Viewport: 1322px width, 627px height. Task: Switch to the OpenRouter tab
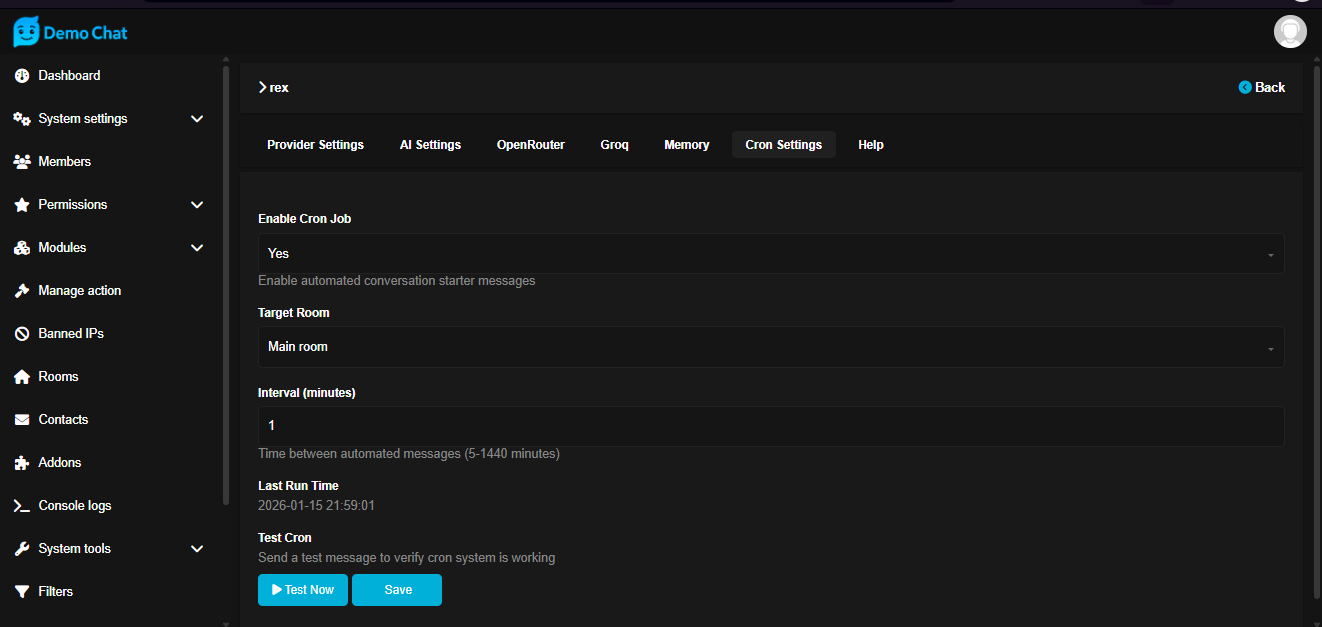530,145
